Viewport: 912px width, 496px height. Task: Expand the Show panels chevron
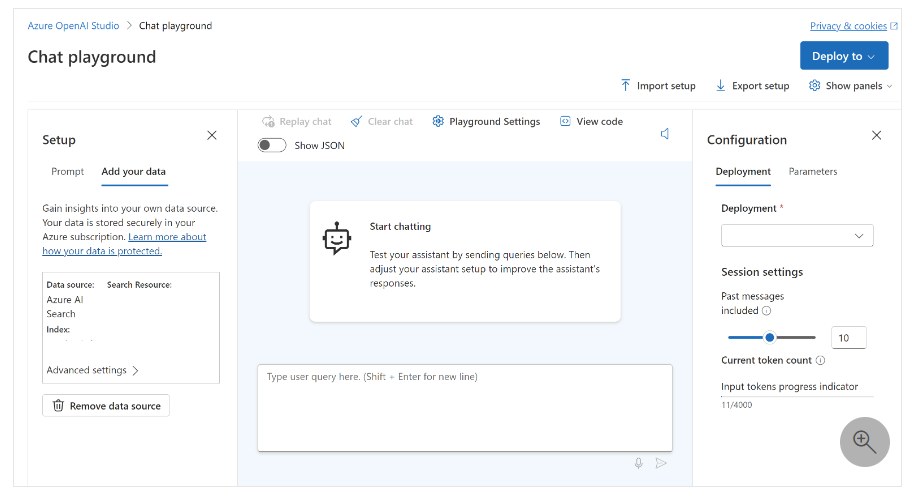coord(889,86)
